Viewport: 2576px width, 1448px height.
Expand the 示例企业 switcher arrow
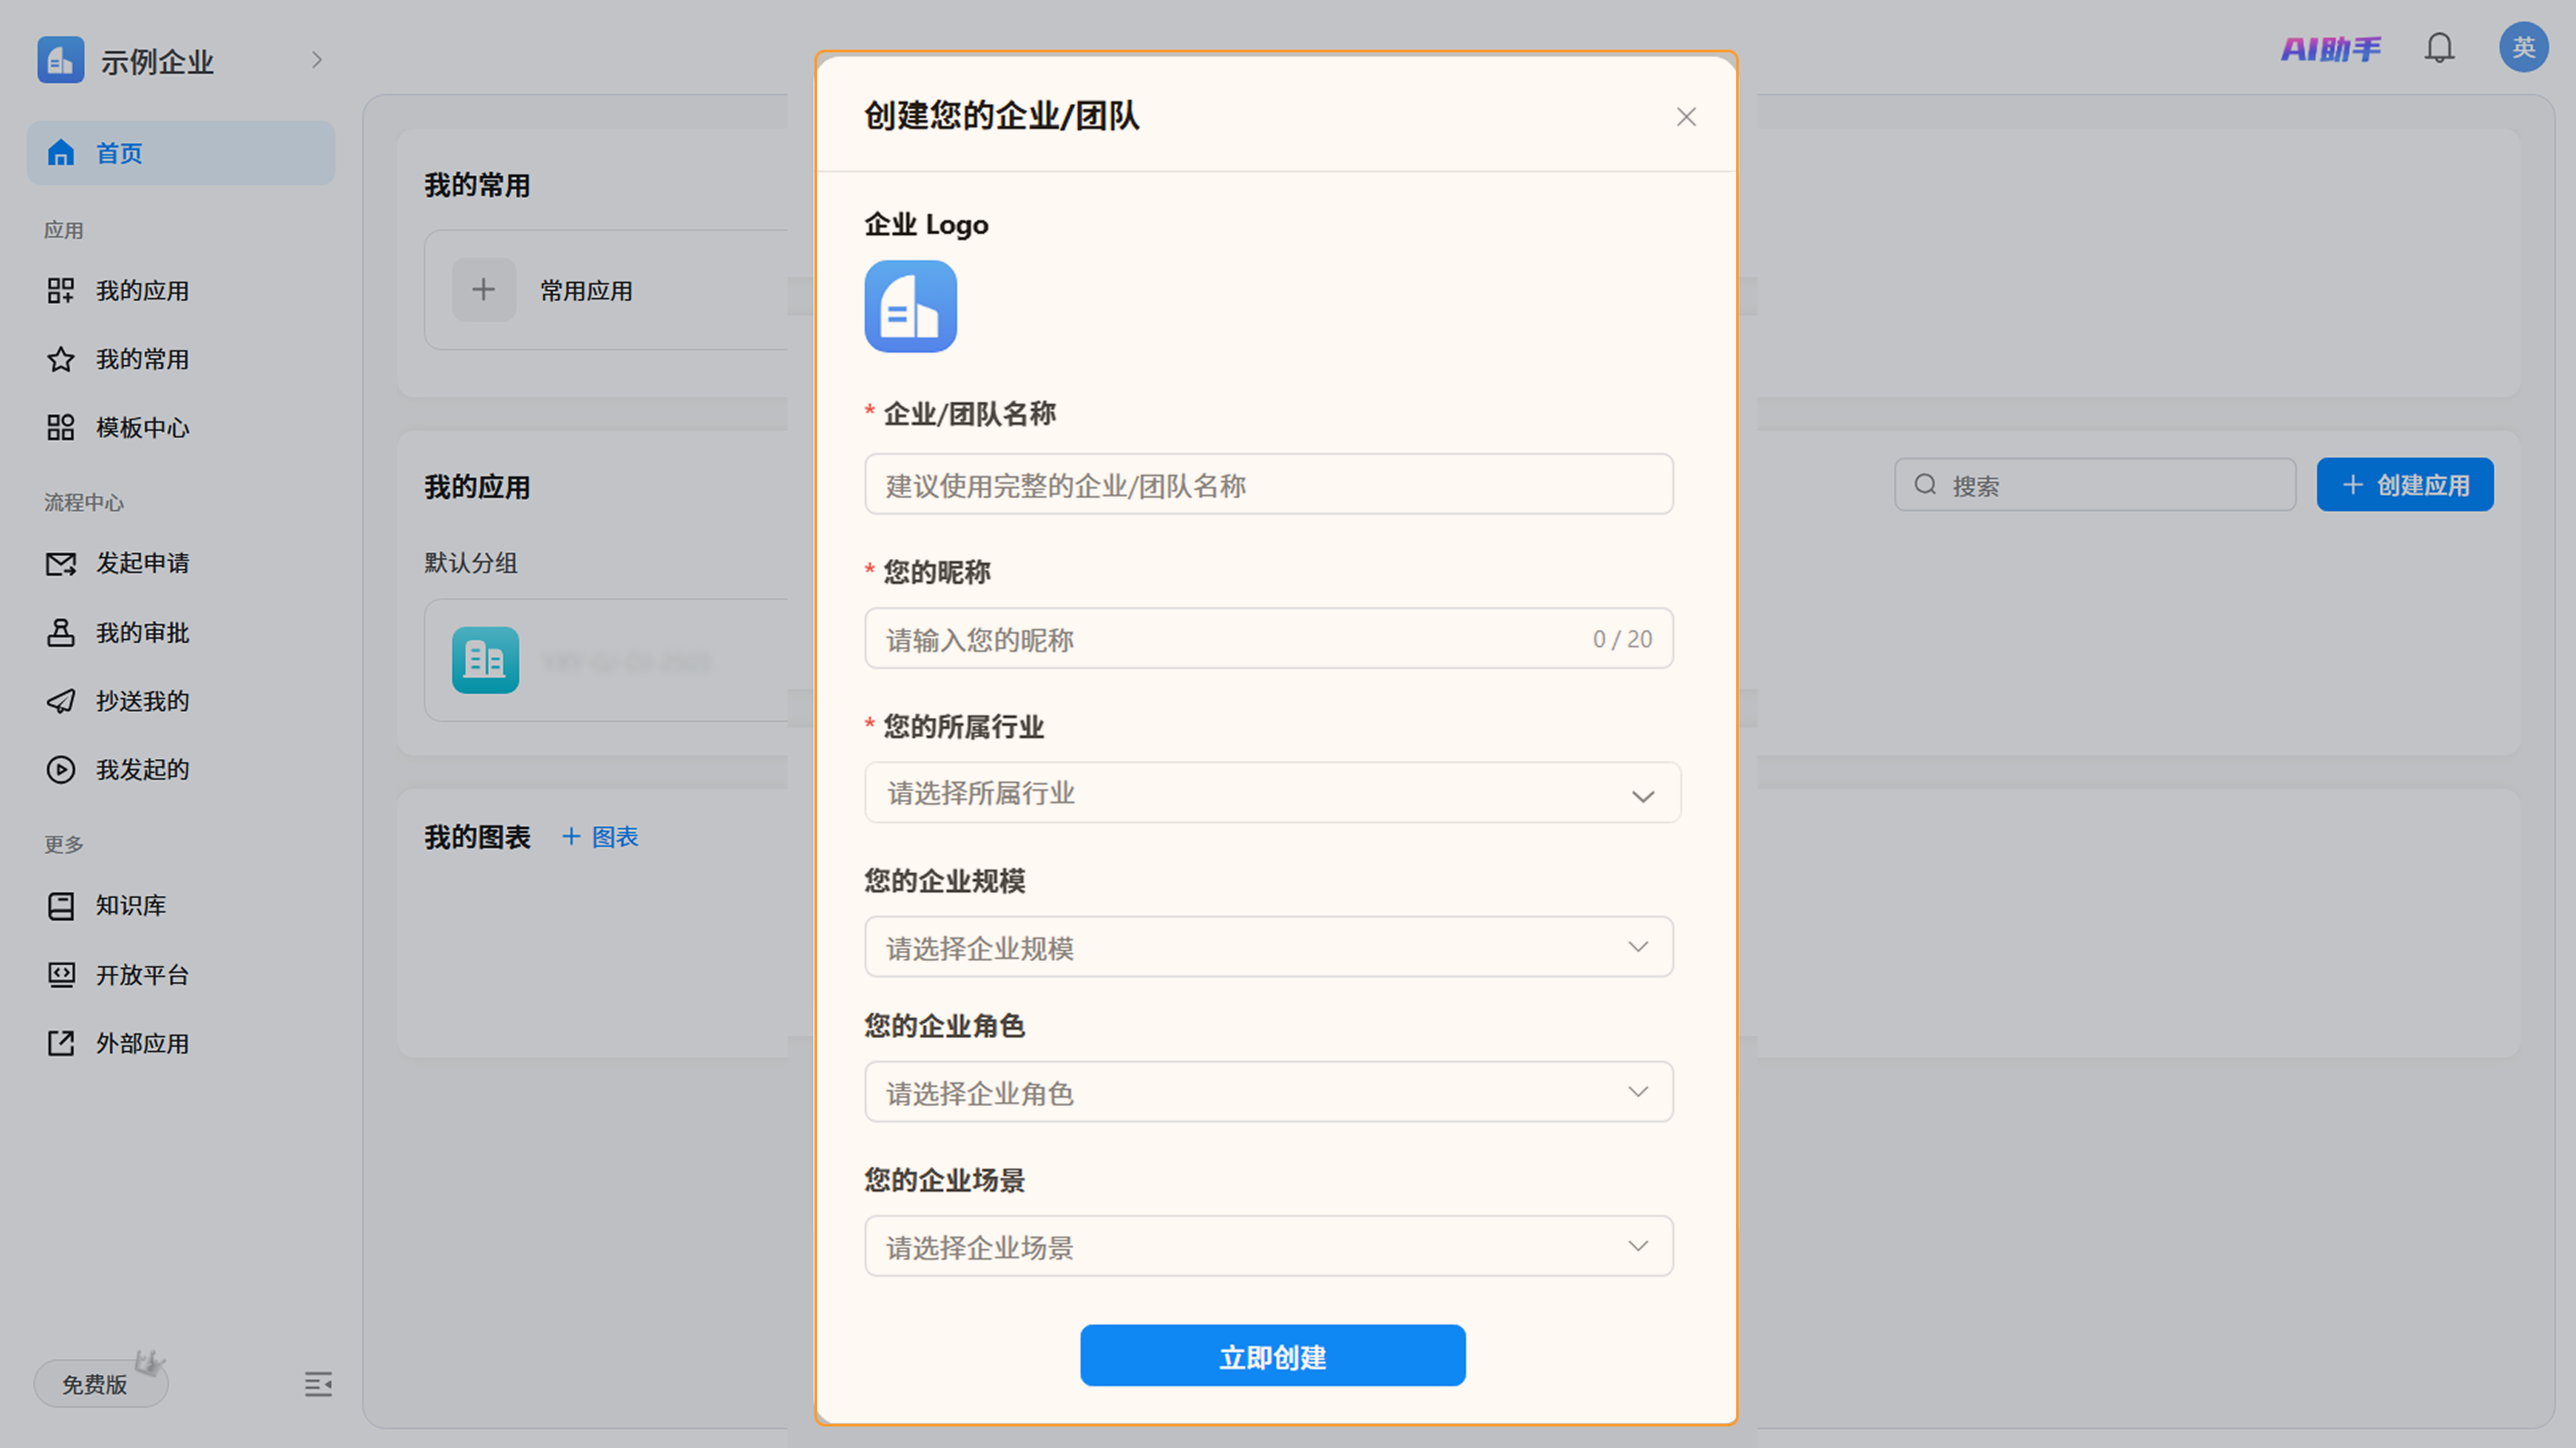317,60
